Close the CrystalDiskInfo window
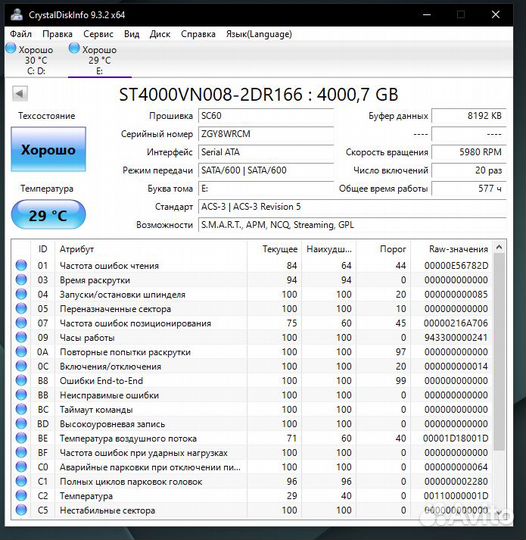The width and height of the screenshot is (526, 540). (x=496, y=14)
